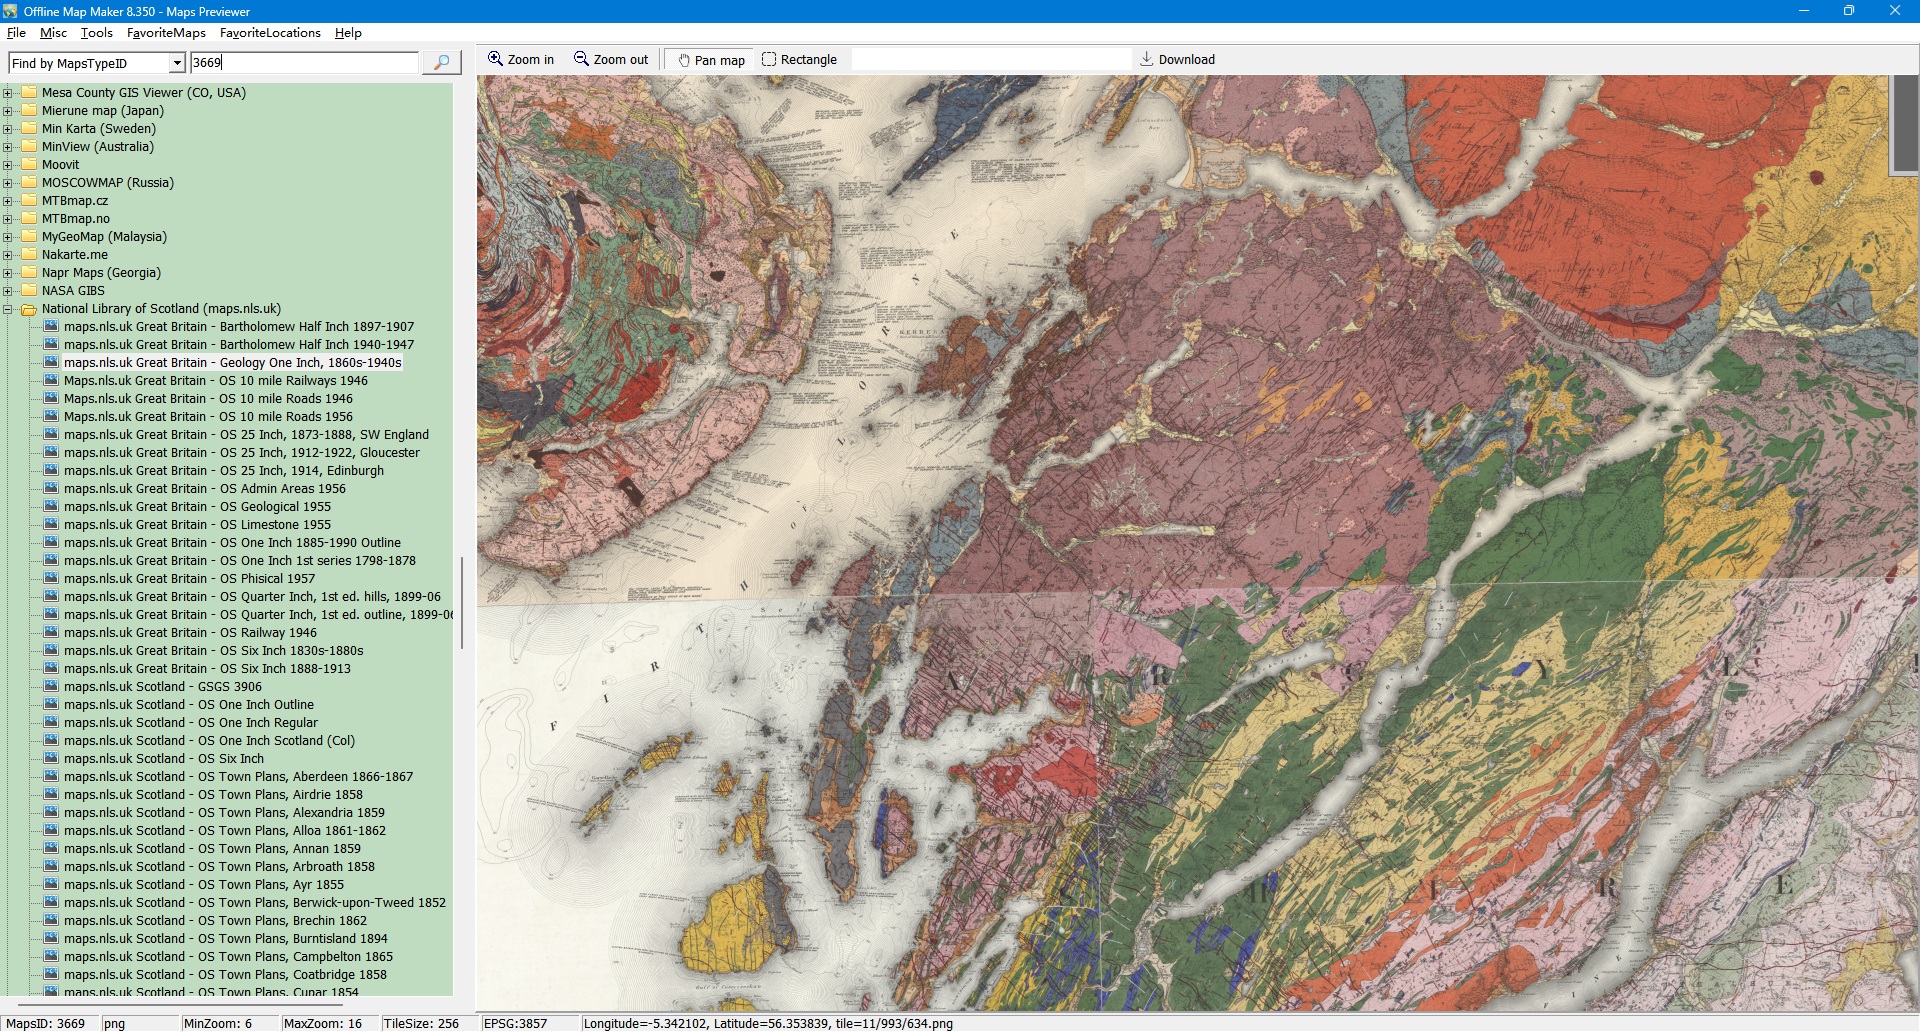Open the Find by MapsTypeID dropdown
The height and width of the screenshot is (1032, 1920).
tap(177, 63)
